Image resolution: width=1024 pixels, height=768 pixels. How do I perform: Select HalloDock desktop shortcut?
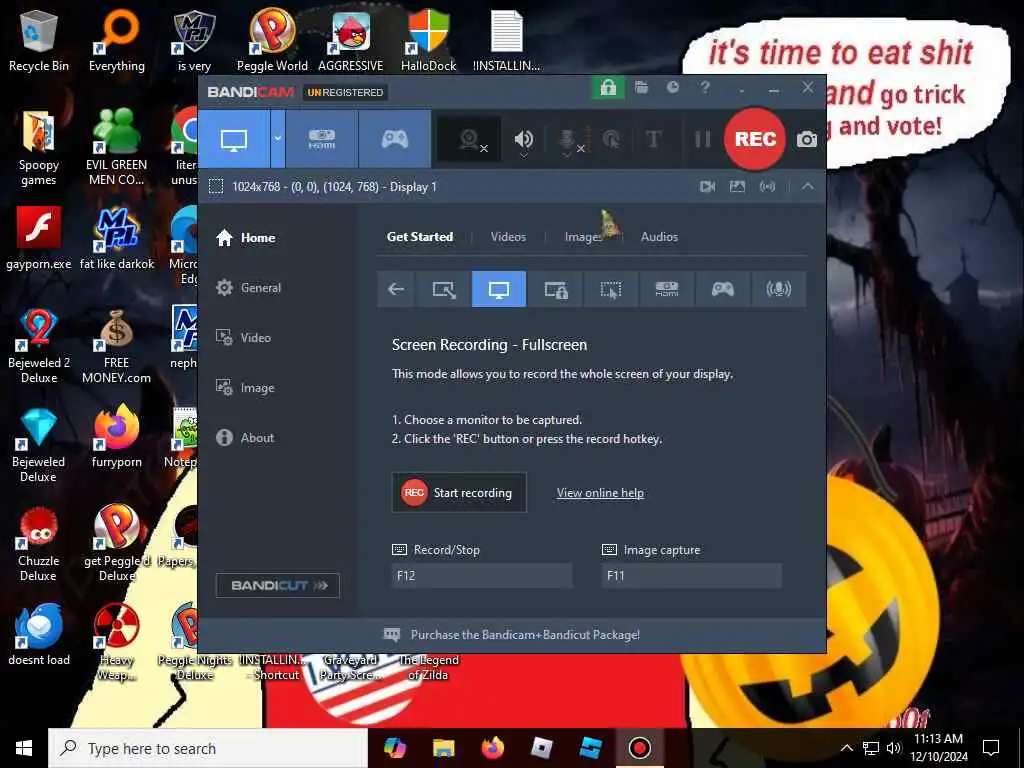[x=428, y=40]
